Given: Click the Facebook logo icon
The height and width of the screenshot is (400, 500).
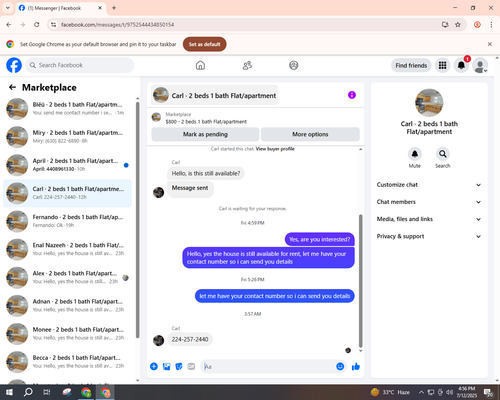Looking at the screenshot, I should 14,65.
